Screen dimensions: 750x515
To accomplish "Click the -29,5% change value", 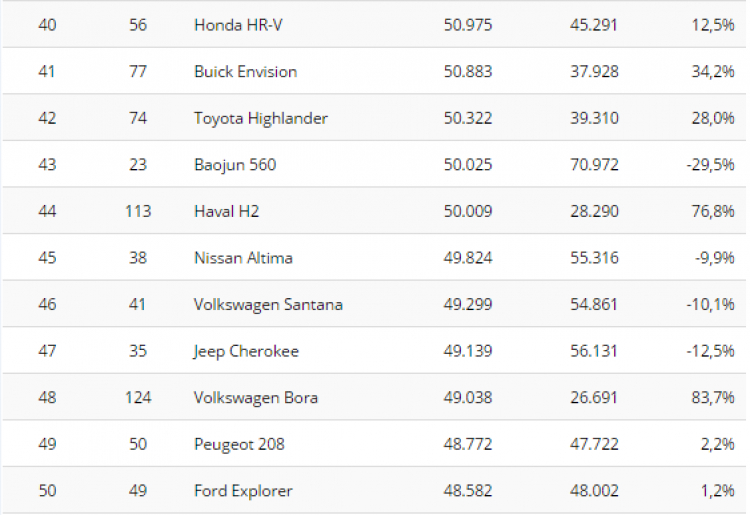I will point(710,164).
